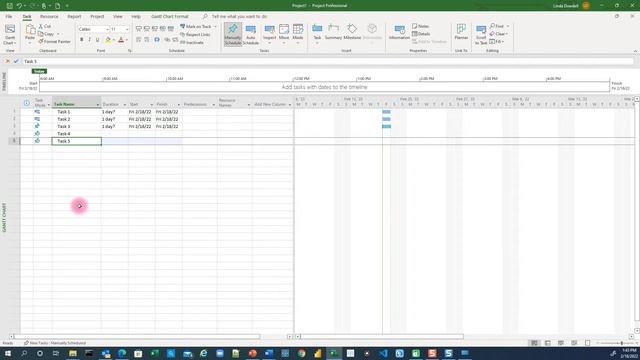Confirm the entry with the checkmark

(16, 61)
